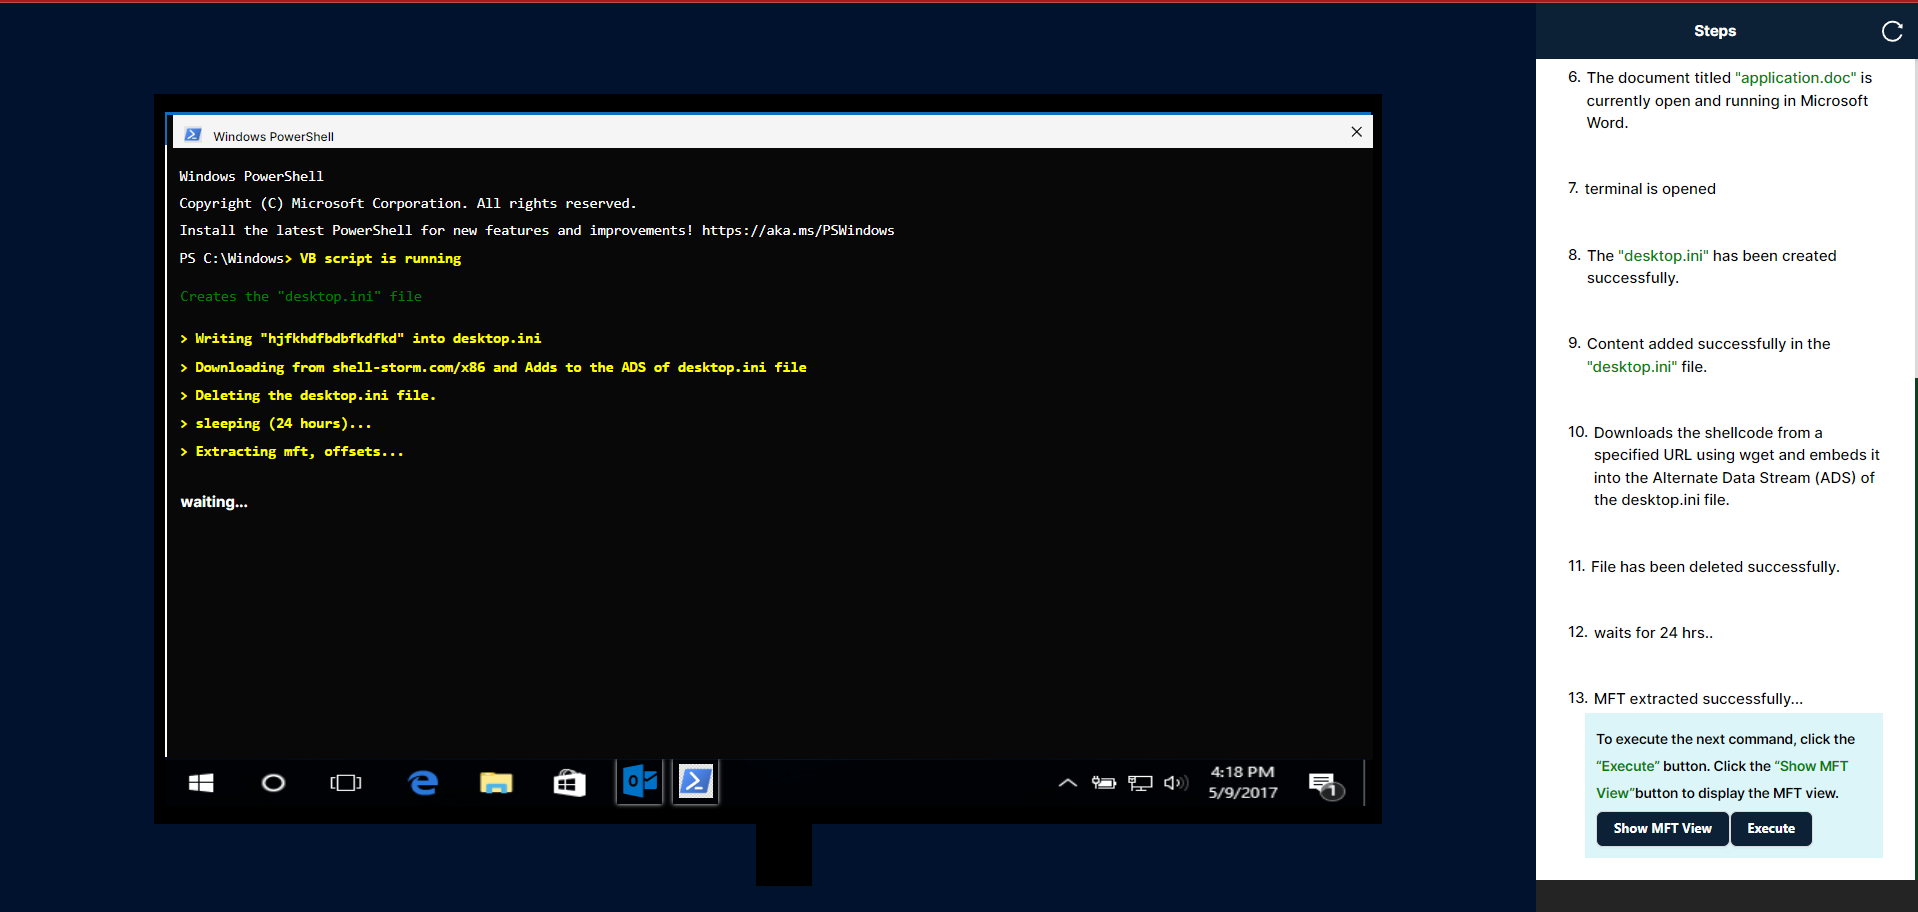Click the aka.ms/PSWindows URL in the terminal

pos(797,231)
